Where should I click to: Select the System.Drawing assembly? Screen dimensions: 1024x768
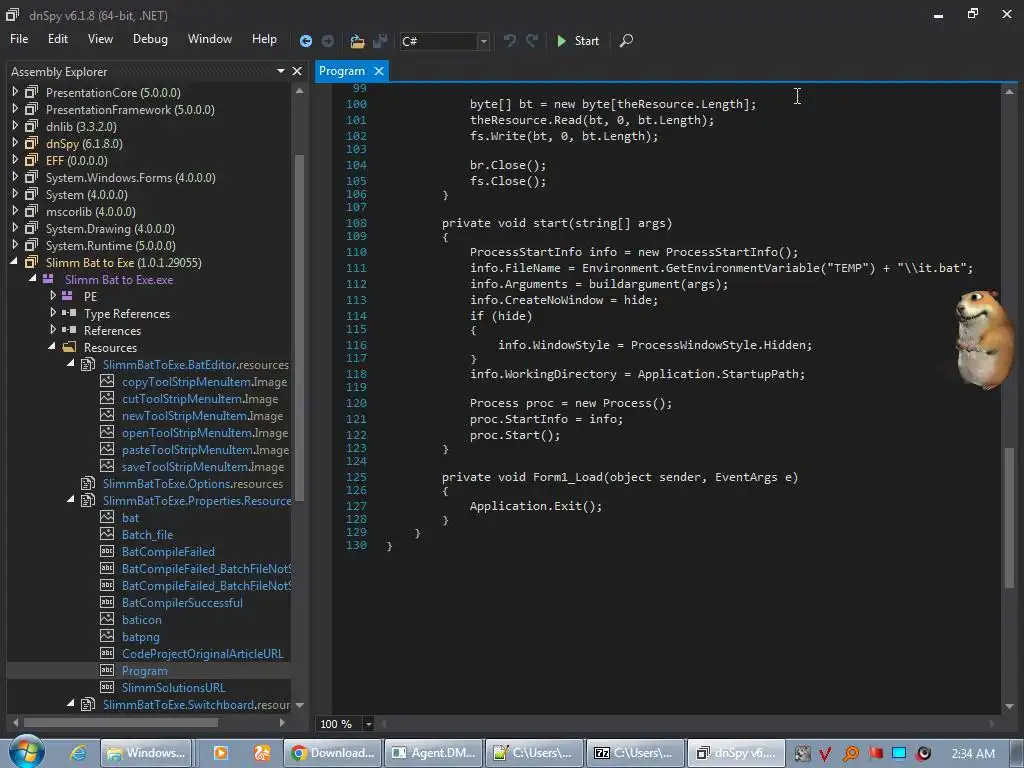pos(110,229)
